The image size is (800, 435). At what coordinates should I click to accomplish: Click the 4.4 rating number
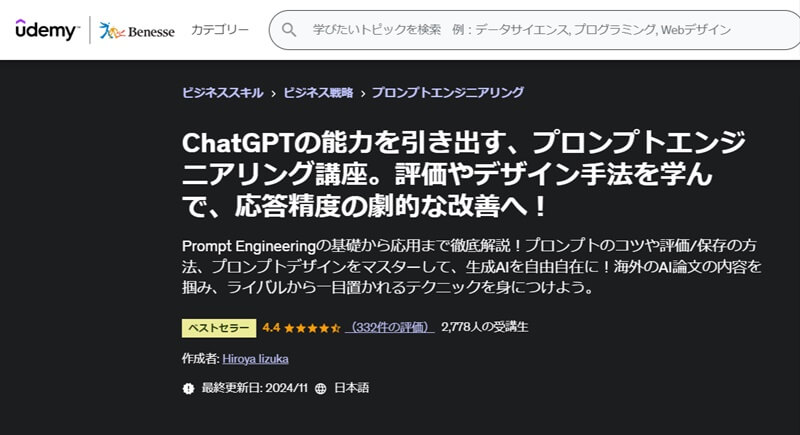pyautogui.click(x=271, y=327)
